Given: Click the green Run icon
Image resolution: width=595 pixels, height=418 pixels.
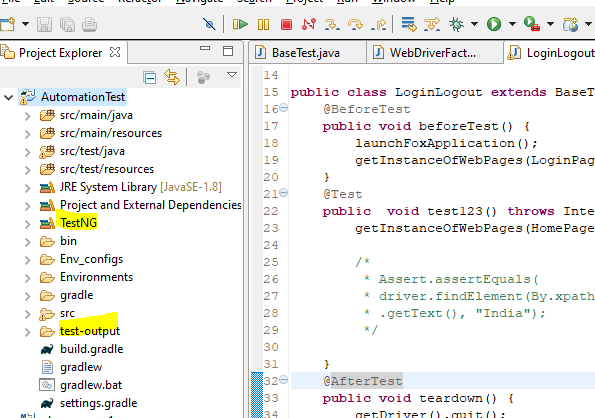Looking at the screenshot, I should pyautogui.click(x=494, y=25).
